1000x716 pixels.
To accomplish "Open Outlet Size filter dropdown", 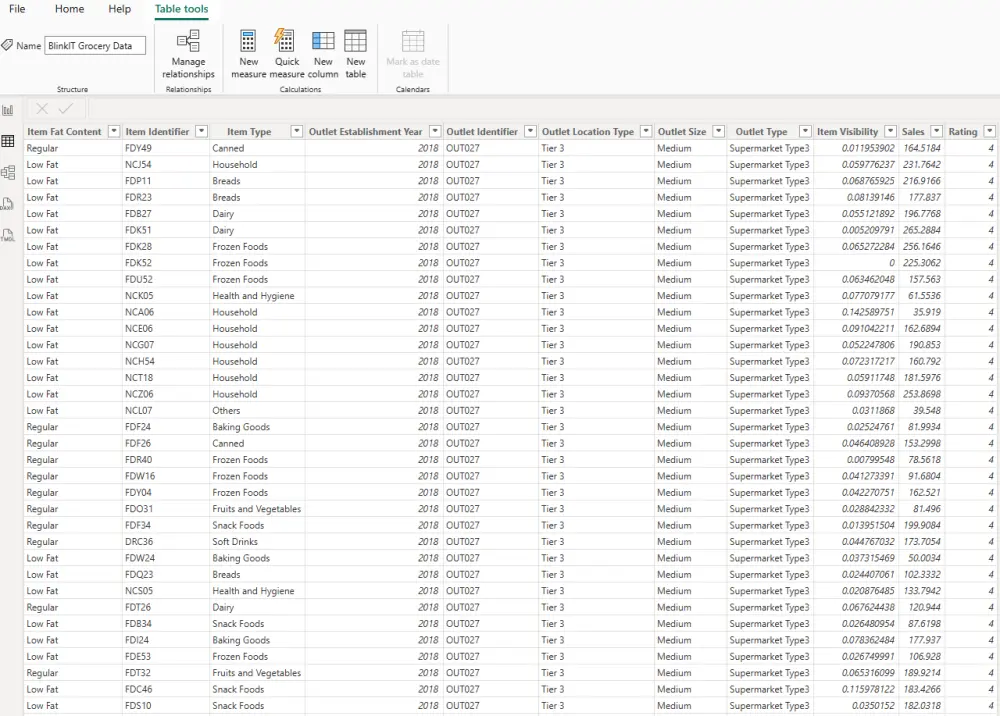I will point(719,131).
